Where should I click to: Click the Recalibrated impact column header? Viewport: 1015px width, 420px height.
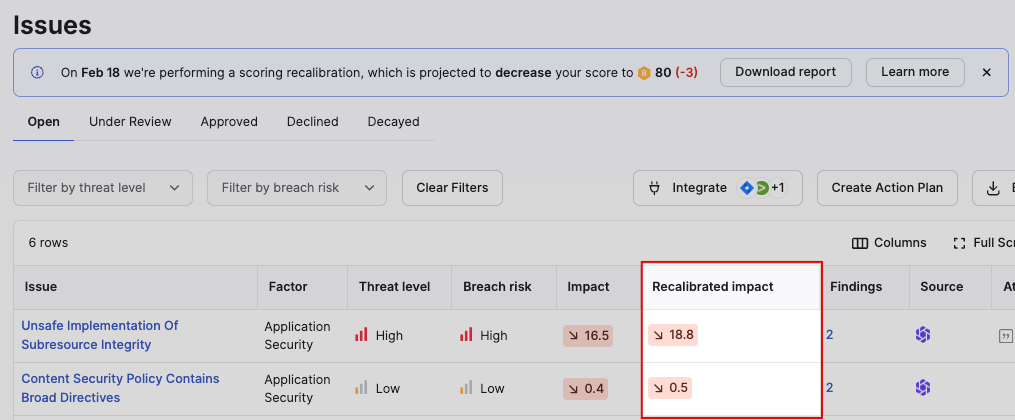coord(713,287)
